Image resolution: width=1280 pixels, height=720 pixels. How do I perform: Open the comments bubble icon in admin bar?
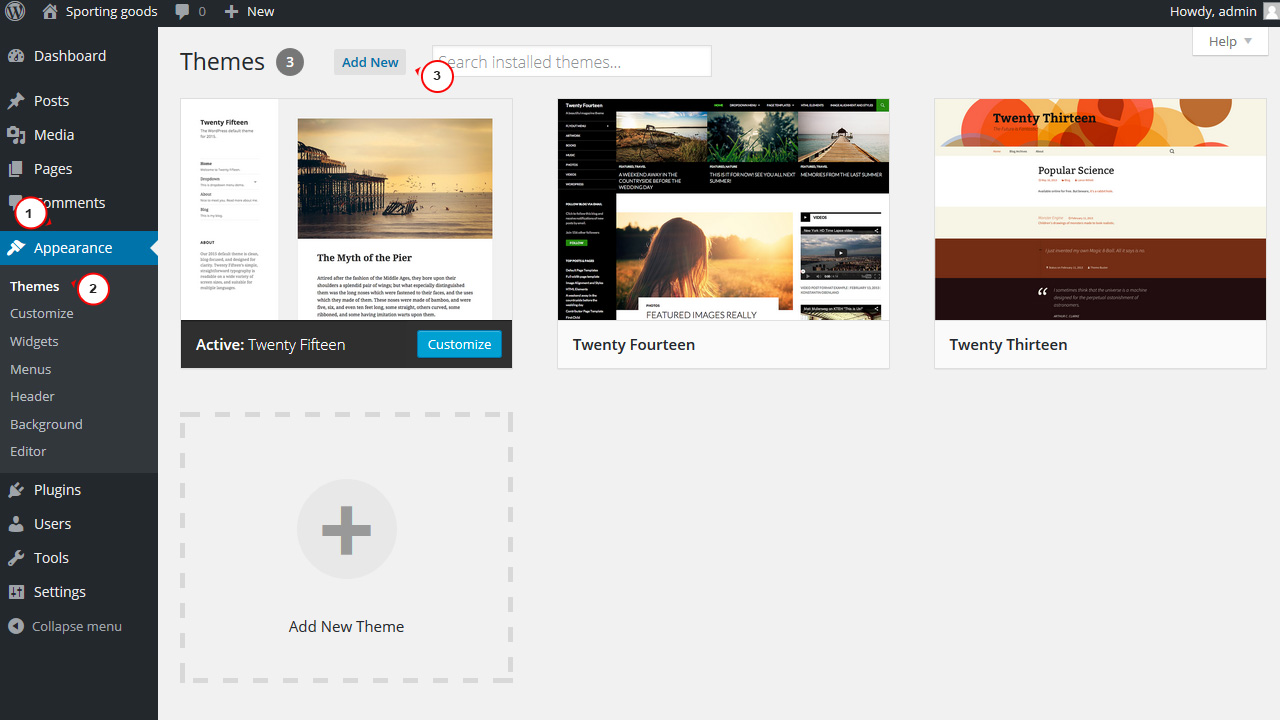182,12
